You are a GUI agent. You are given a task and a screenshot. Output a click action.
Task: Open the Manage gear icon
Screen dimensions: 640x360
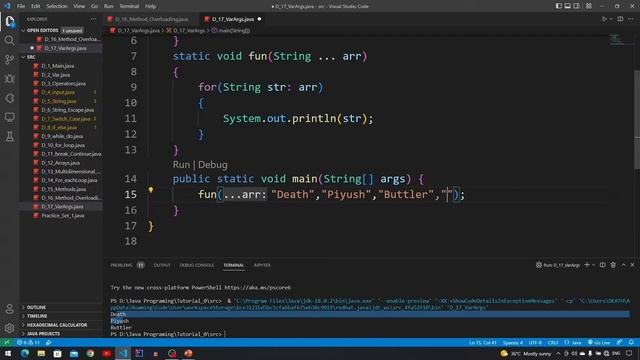tap(9, 328)
